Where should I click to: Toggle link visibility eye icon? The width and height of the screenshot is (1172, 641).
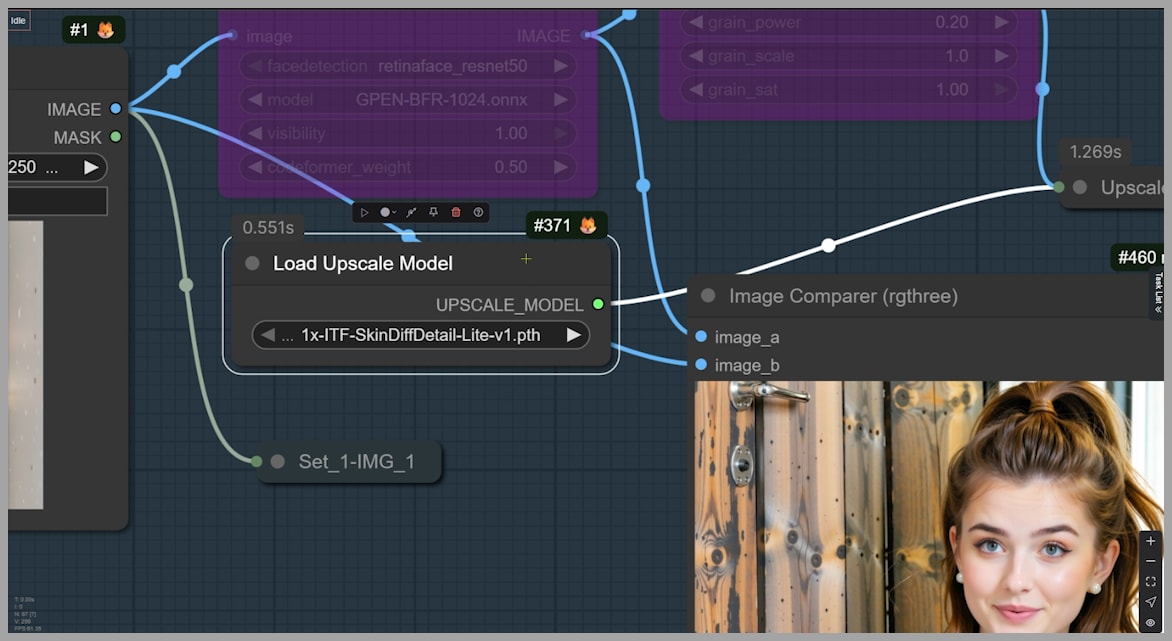click(1150, 622)
